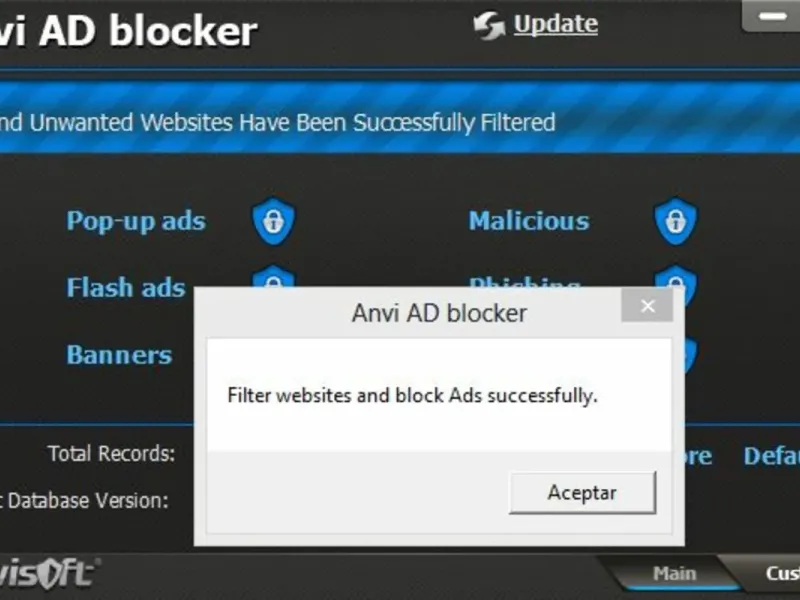Image resolution: width=800 pixels, height=600 pixels.
Task: Click the Restore link behind the dialog
Action: (698, 456)
